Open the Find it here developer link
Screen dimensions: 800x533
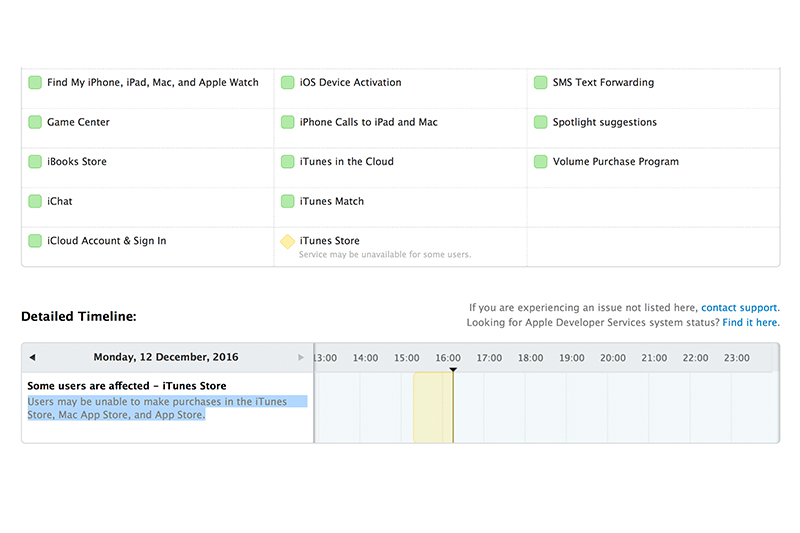pos(751,323)
